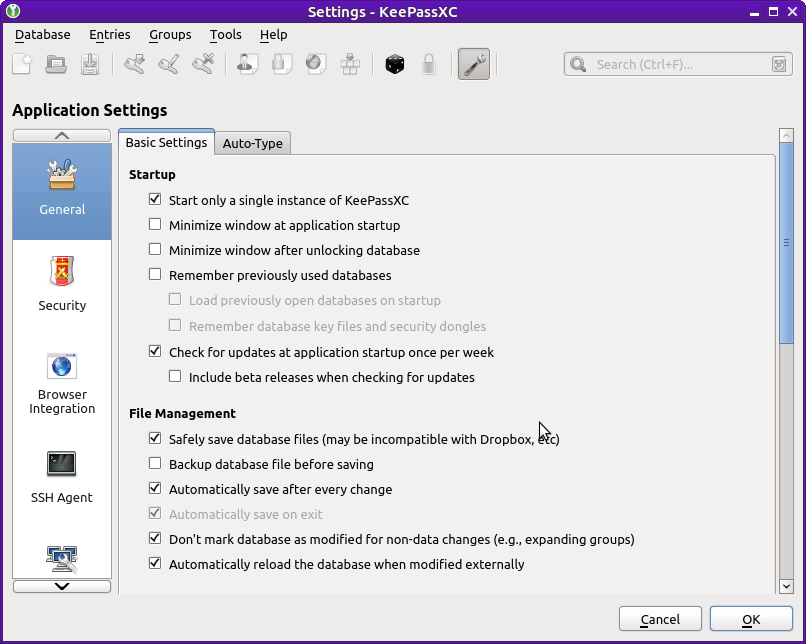Confirm settings with the OK button
The height and width of the screenshot is (644, 806).
pos(751,619)
